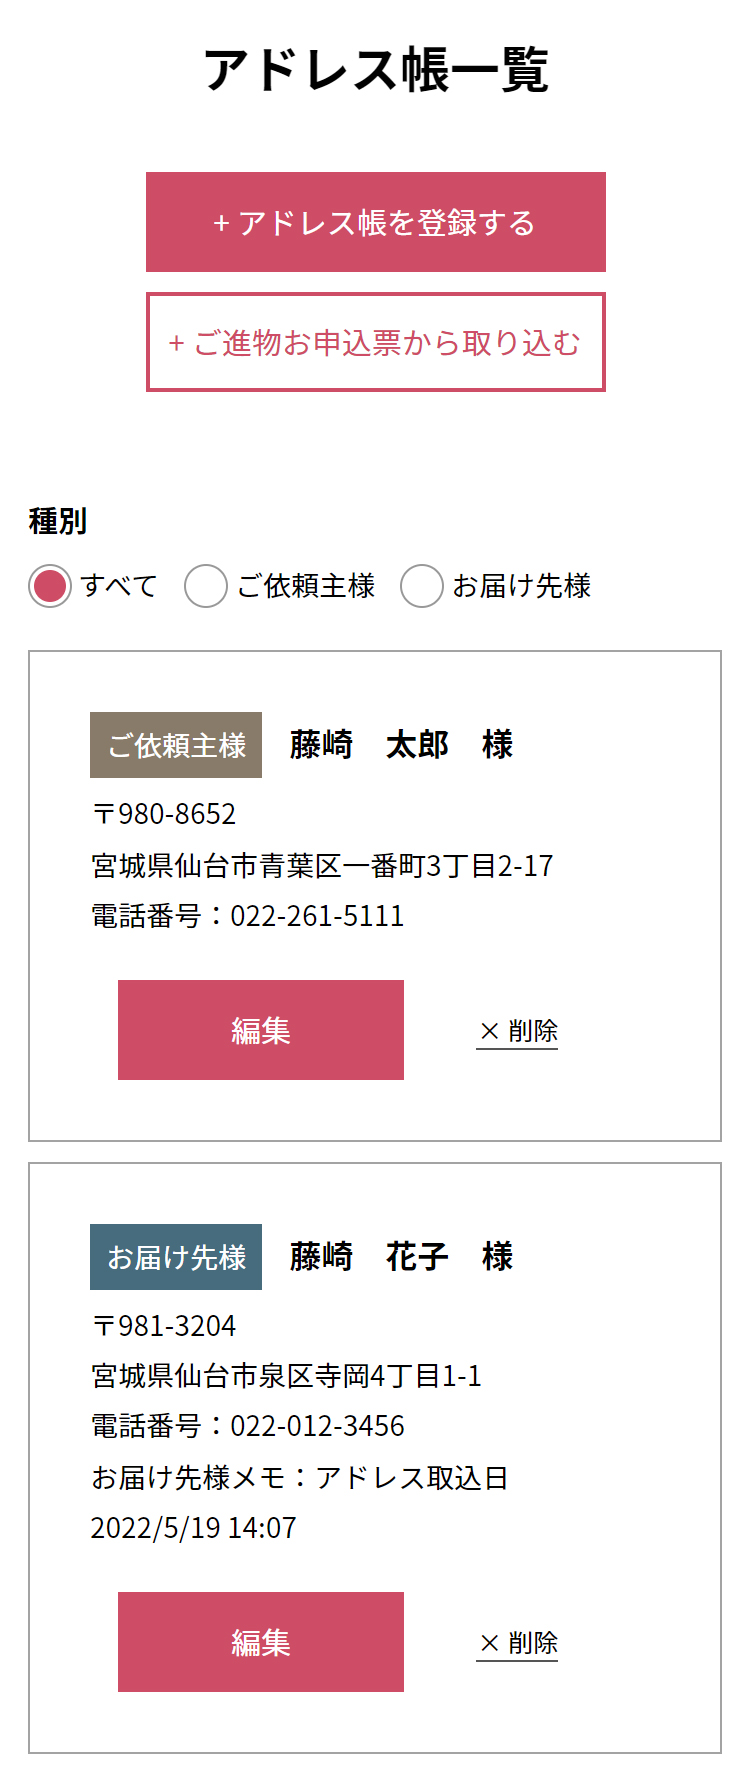Filter by お届け先様 radio option
The height and width of the screenshot is (1765, 750).
422,586
